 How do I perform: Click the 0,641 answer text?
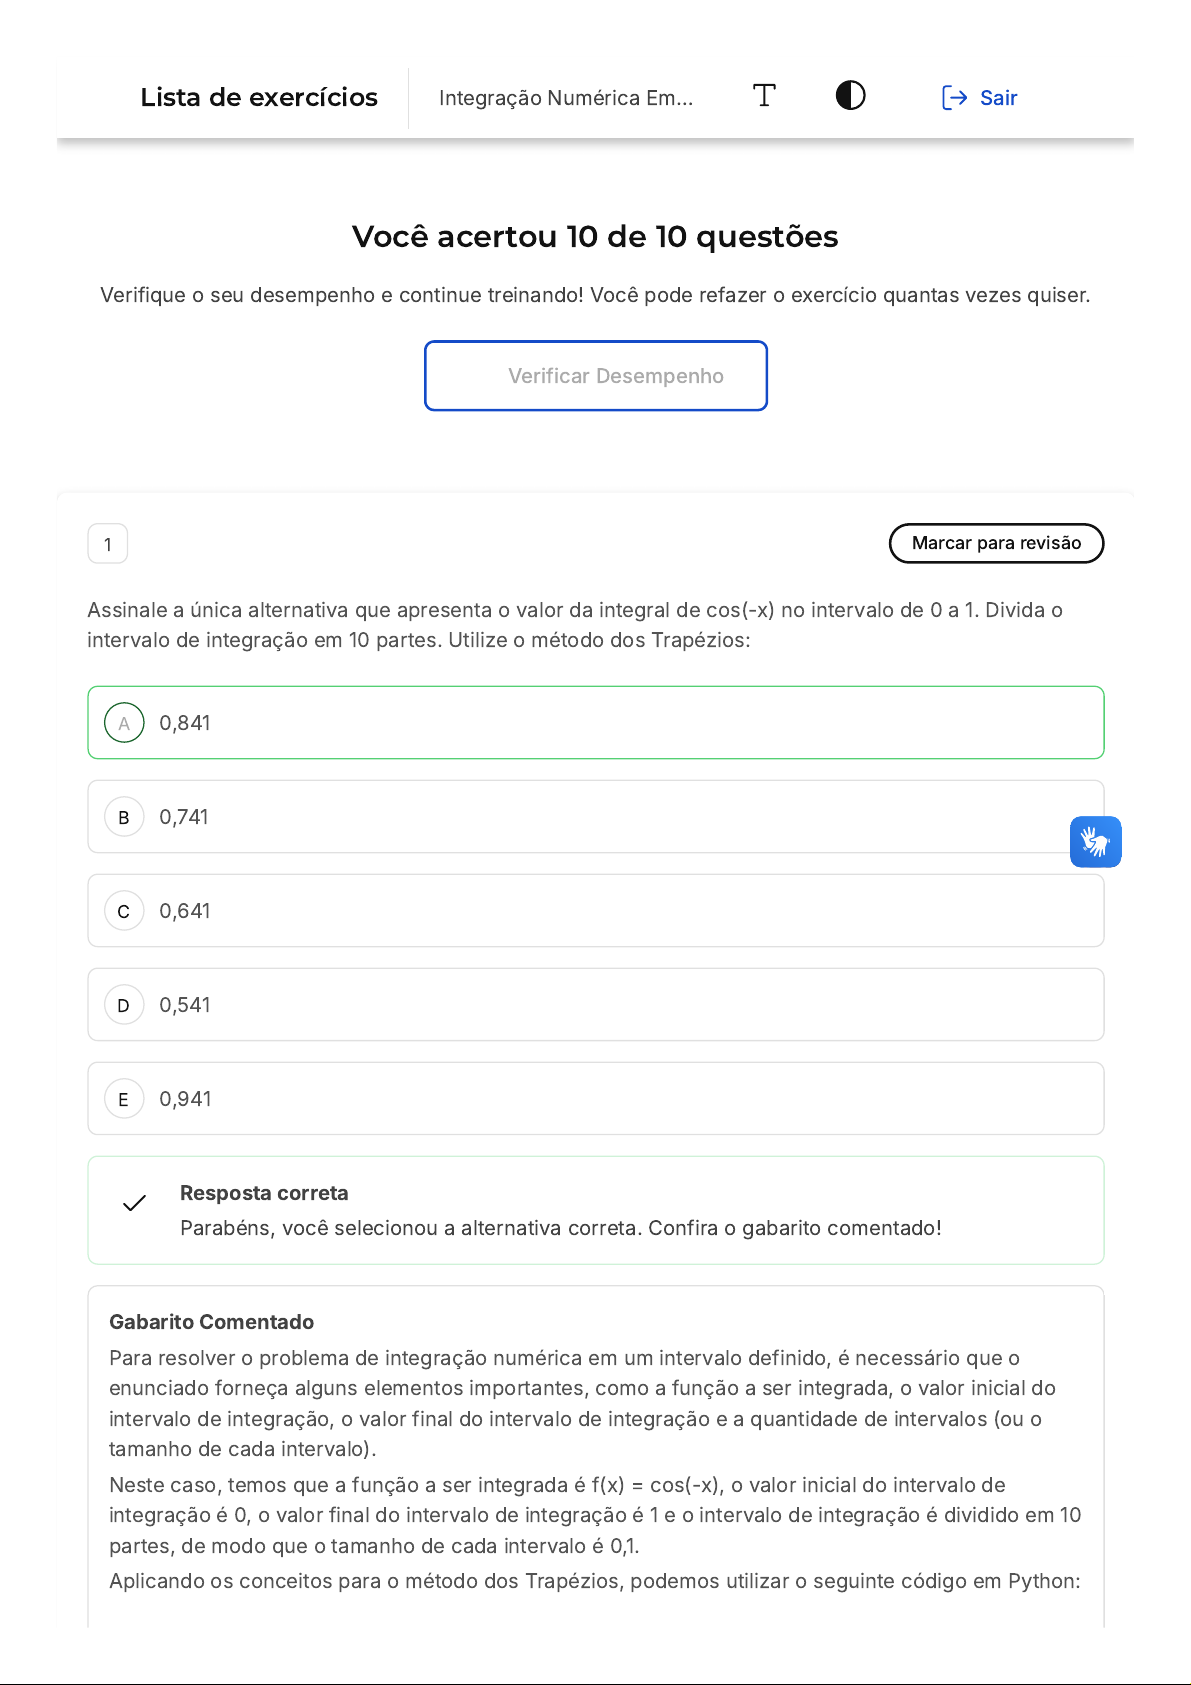(x=185, y=911)
